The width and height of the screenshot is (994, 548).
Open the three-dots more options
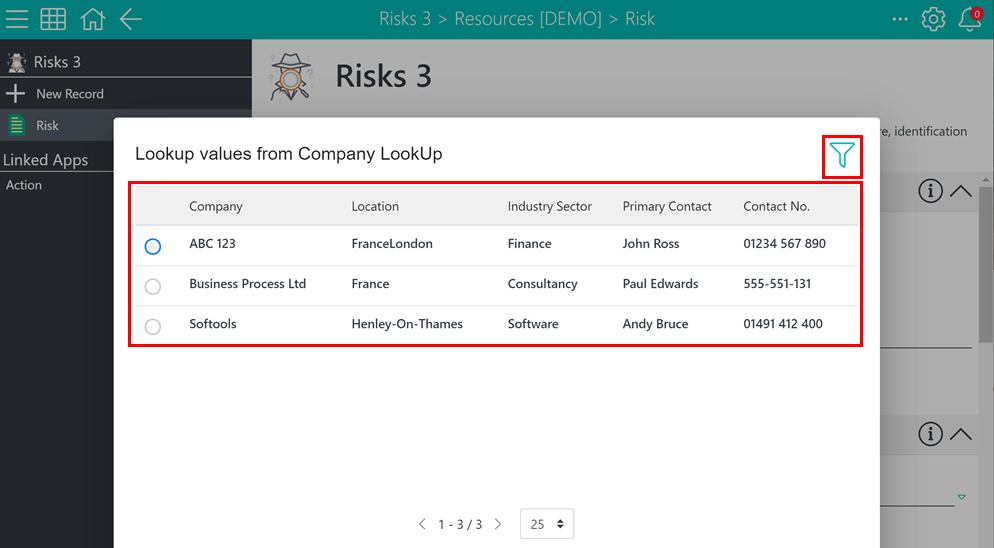(x=900, y=19)
